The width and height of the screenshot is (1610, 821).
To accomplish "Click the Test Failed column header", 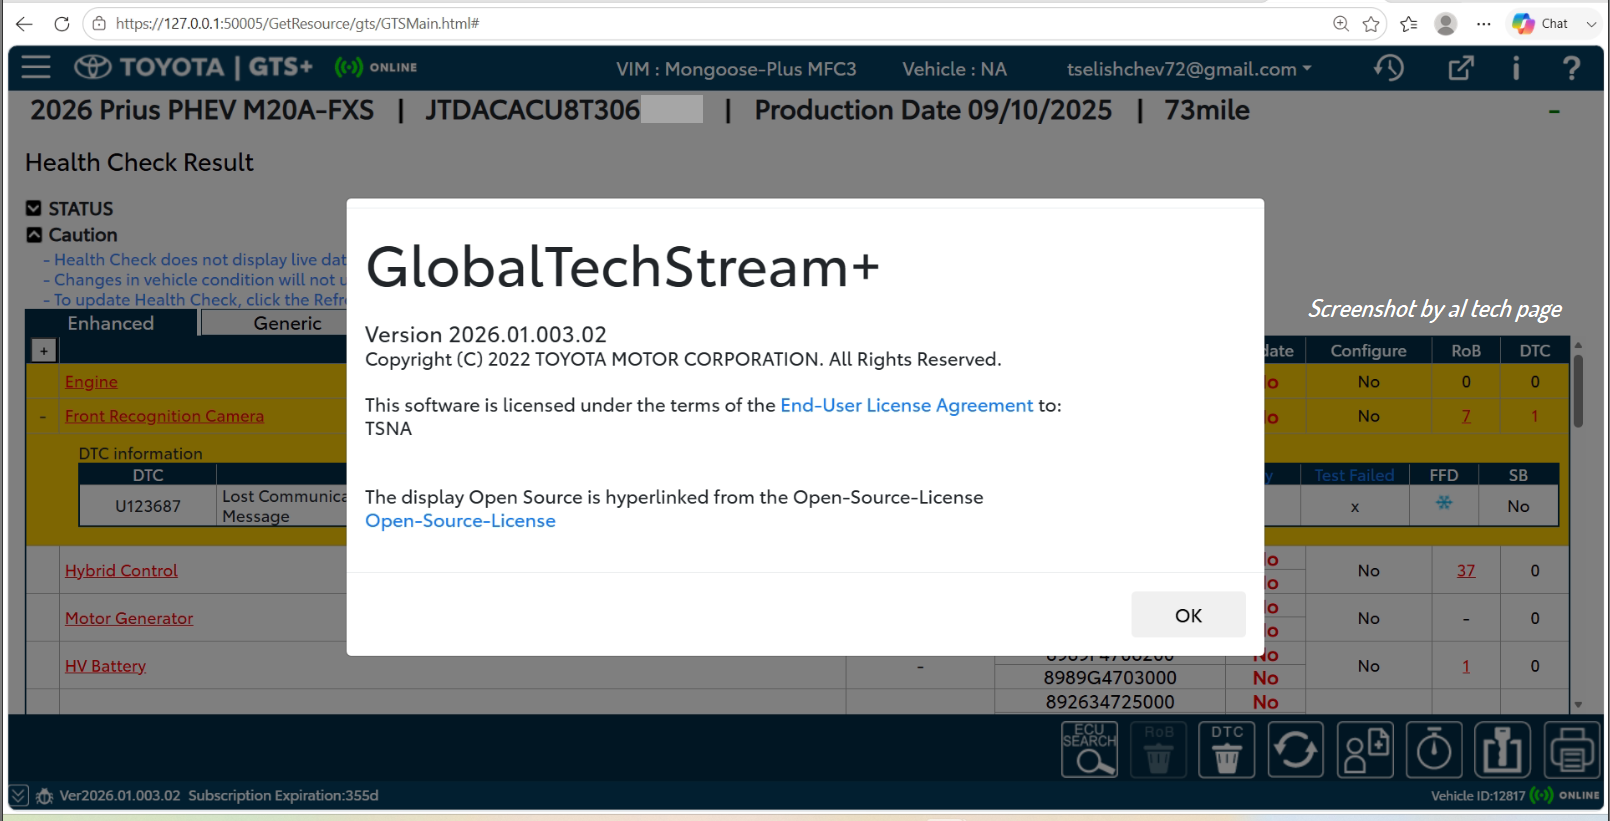I will 1354,475.
